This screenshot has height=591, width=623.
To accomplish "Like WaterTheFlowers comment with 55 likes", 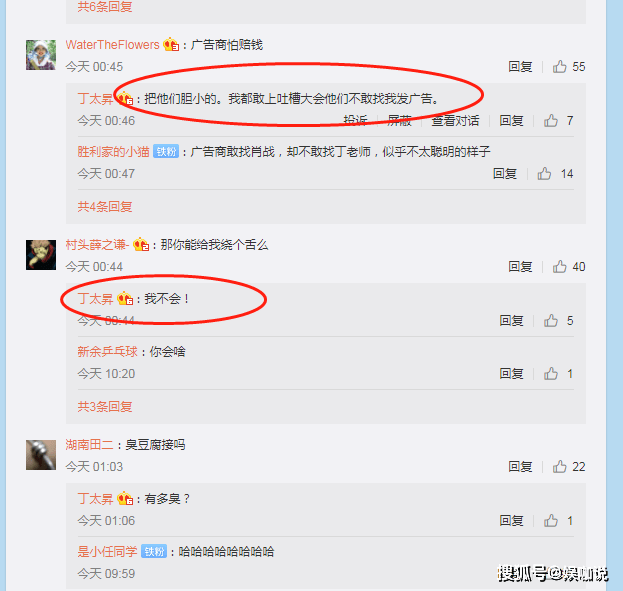I will [559, 66].
